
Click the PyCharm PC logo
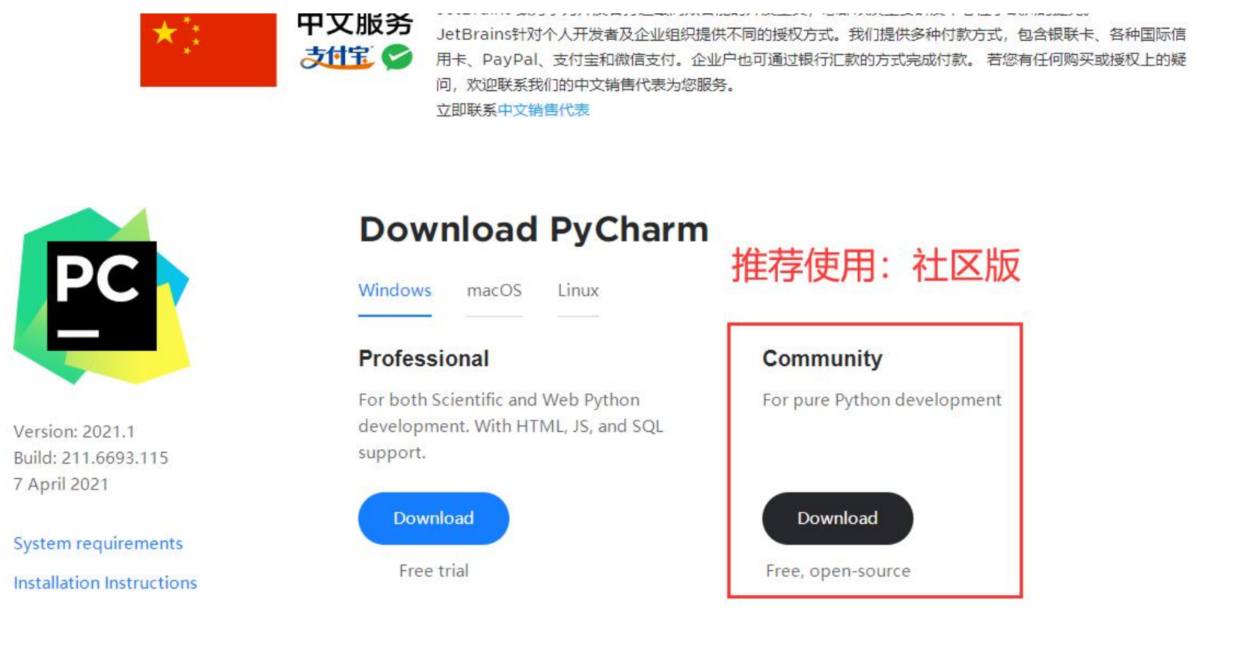tap(101, 296)
